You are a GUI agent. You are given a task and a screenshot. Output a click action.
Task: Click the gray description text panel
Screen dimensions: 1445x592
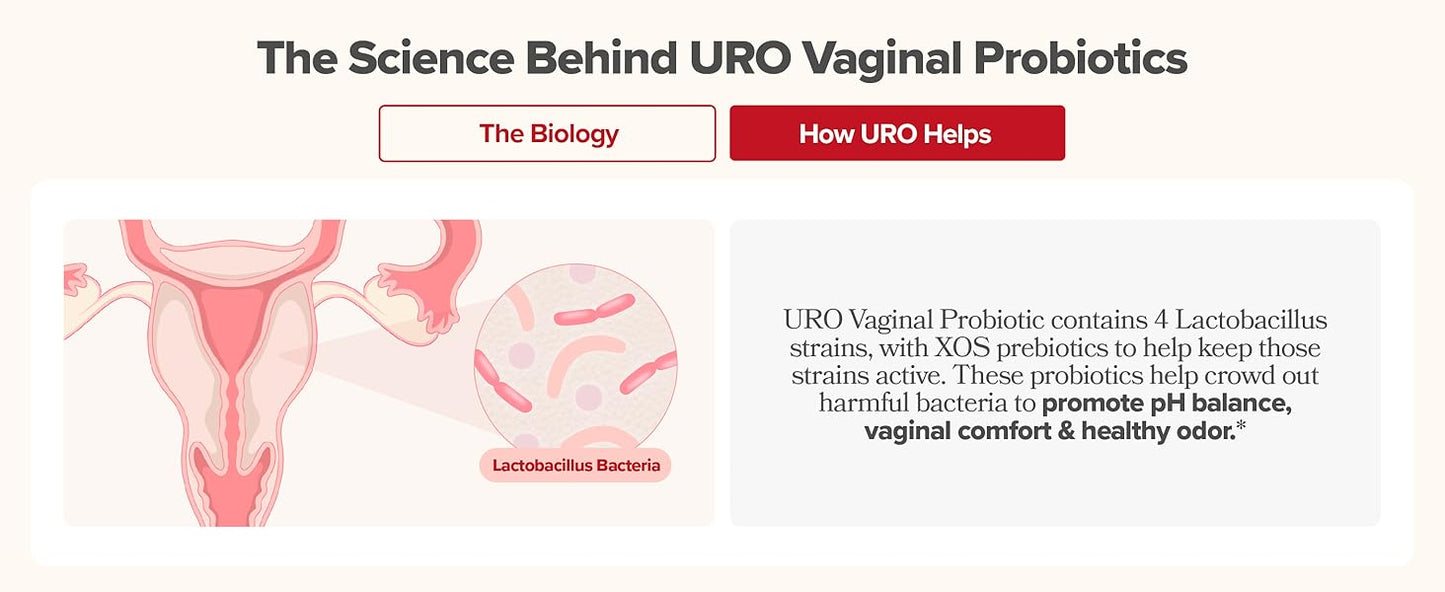pos(1055,373)
